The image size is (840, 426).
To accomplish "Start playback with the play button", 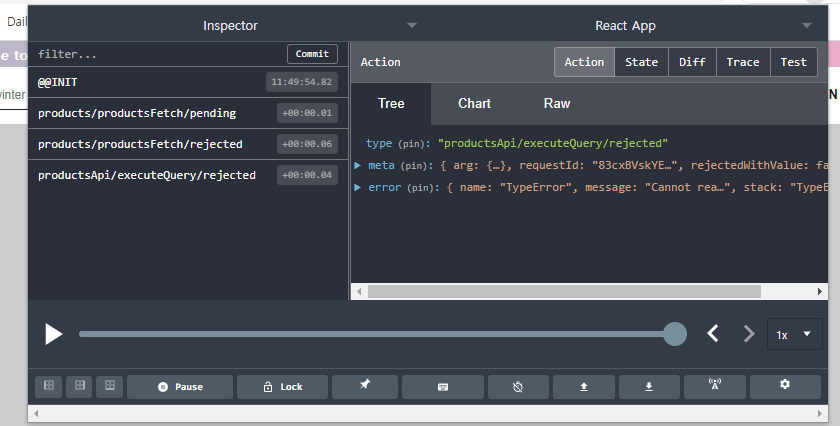I will coord(54,334).
